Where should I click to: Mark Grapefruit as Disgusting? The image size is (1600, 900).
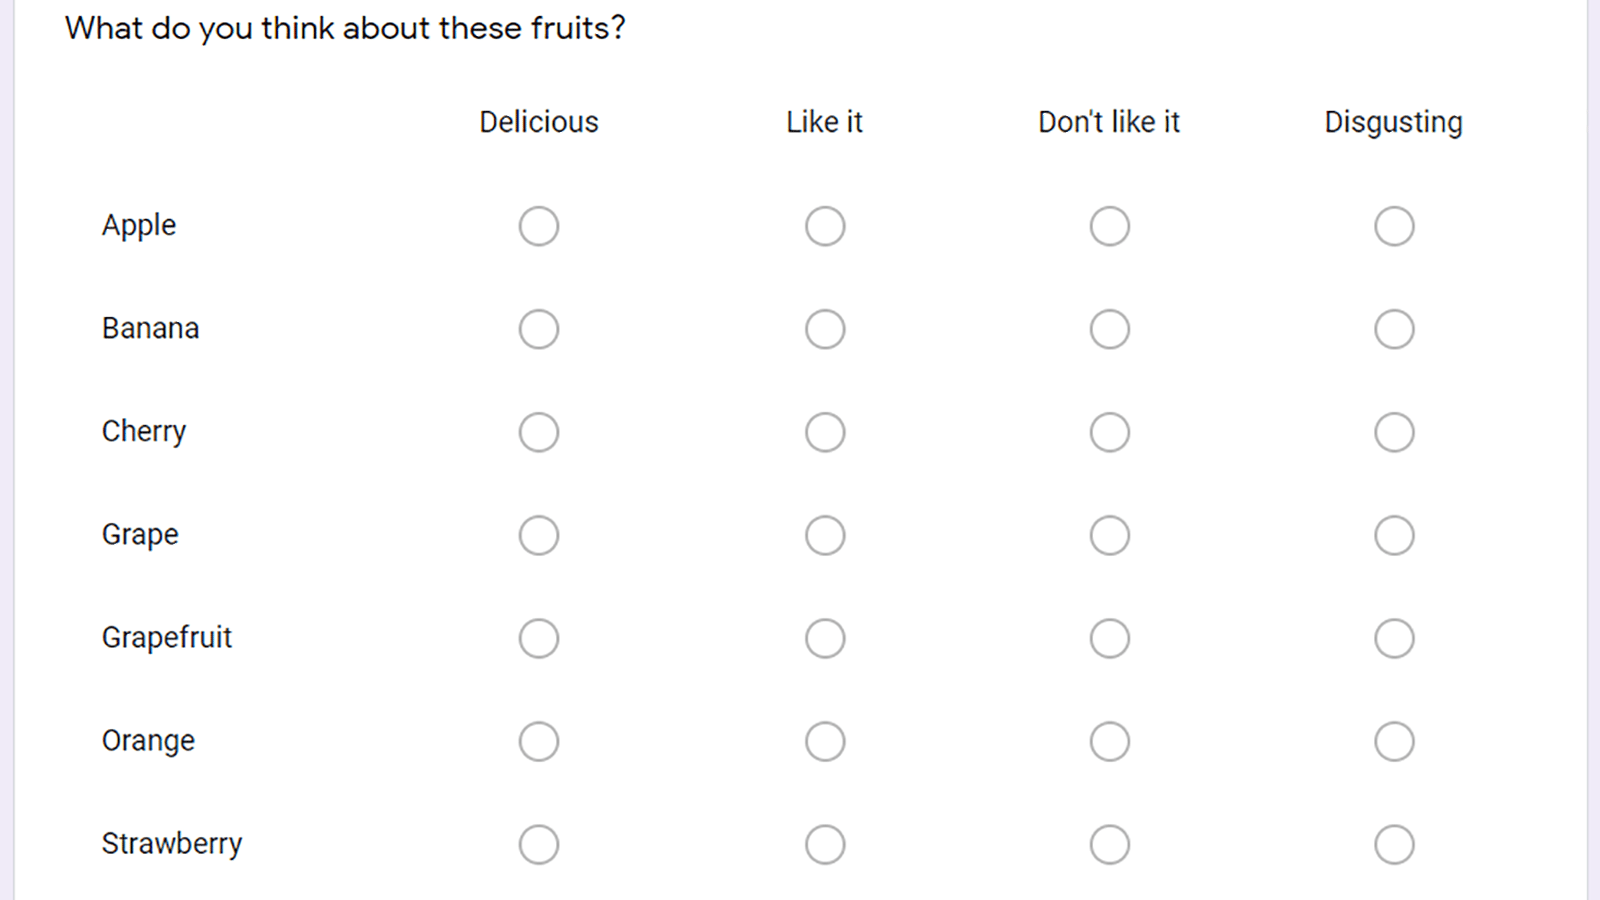click(x=1394, y=638)
